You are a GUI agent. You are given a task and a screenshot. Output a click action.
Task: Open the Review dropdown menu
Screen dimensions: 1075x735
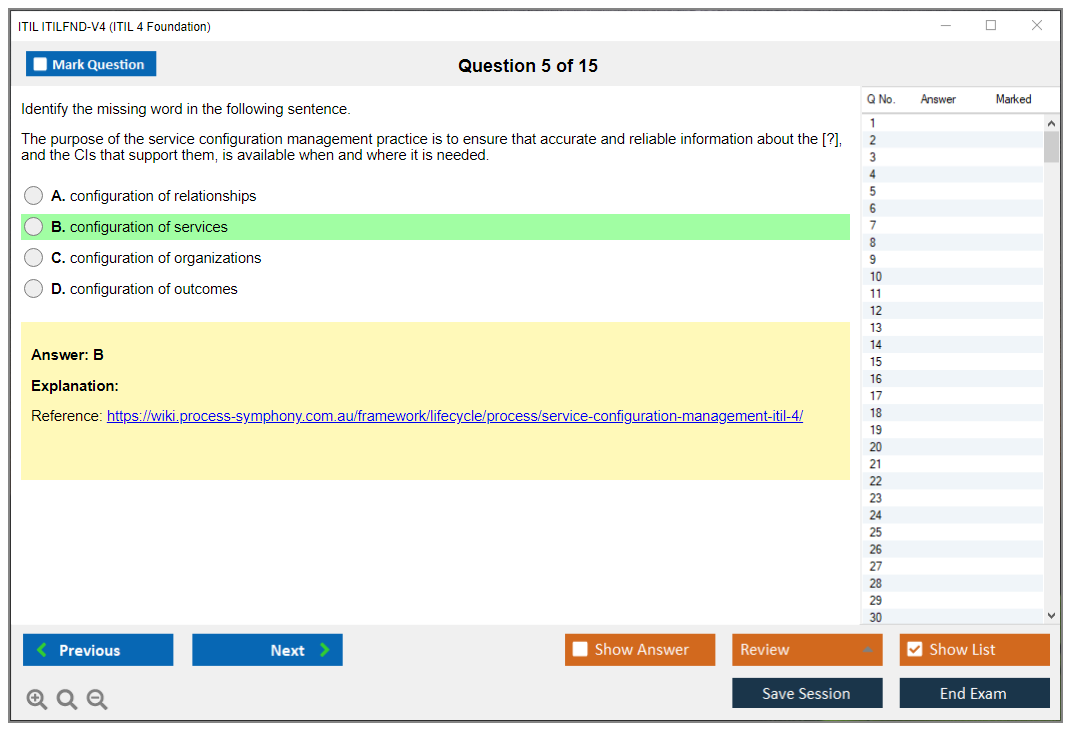tap(807, 650)
